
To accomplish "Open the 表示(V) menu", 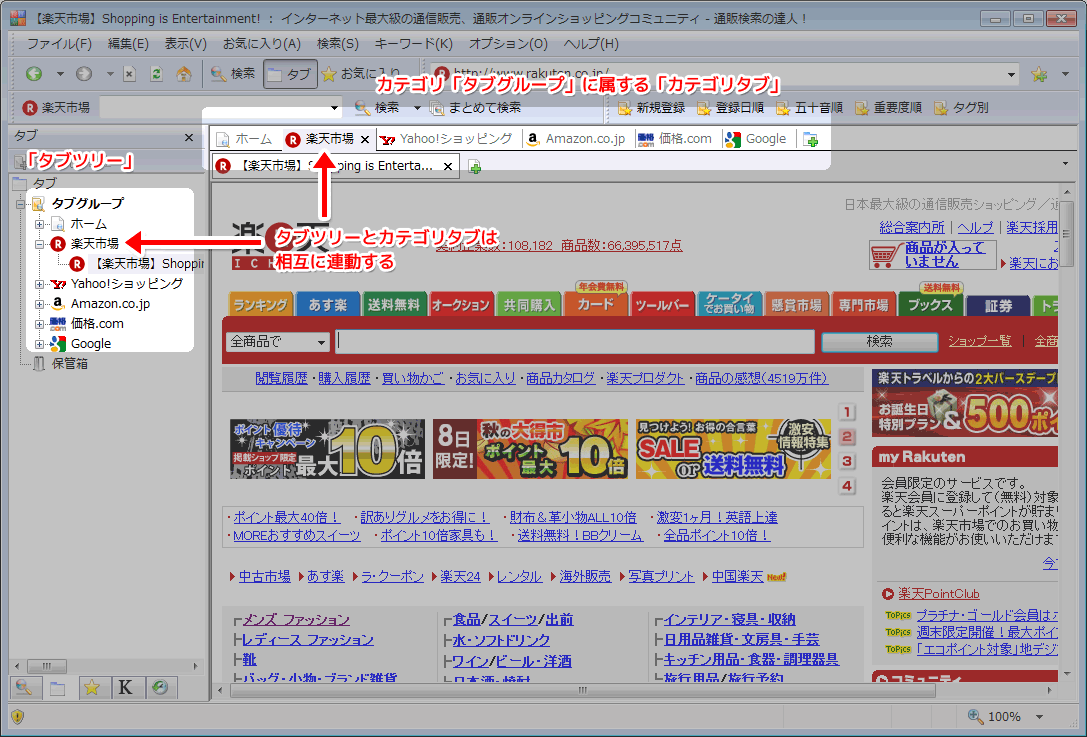I will pyautogui.click(x=185, y=44).
